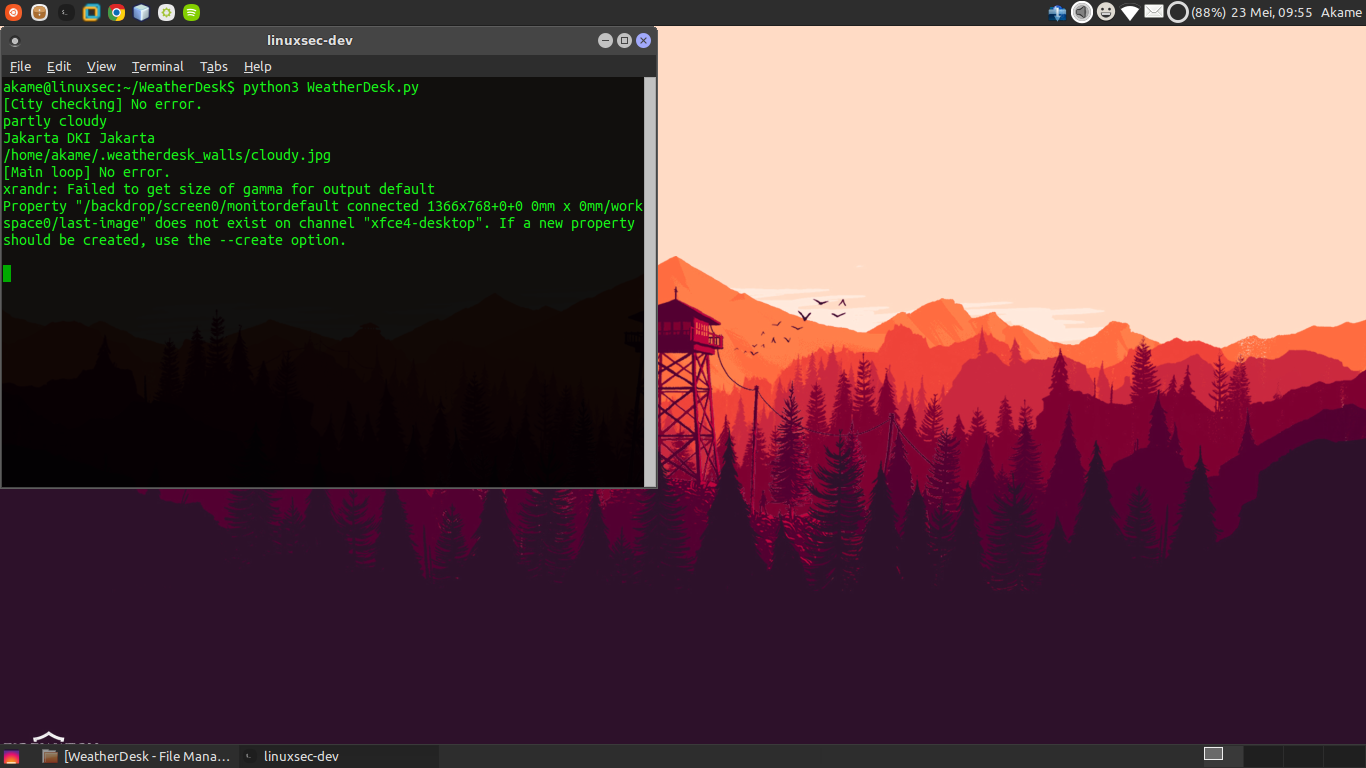1366x768 pixels.
Task: Click the 'Jakarta DKI Jakarta' output line
Action: [79, 138]
